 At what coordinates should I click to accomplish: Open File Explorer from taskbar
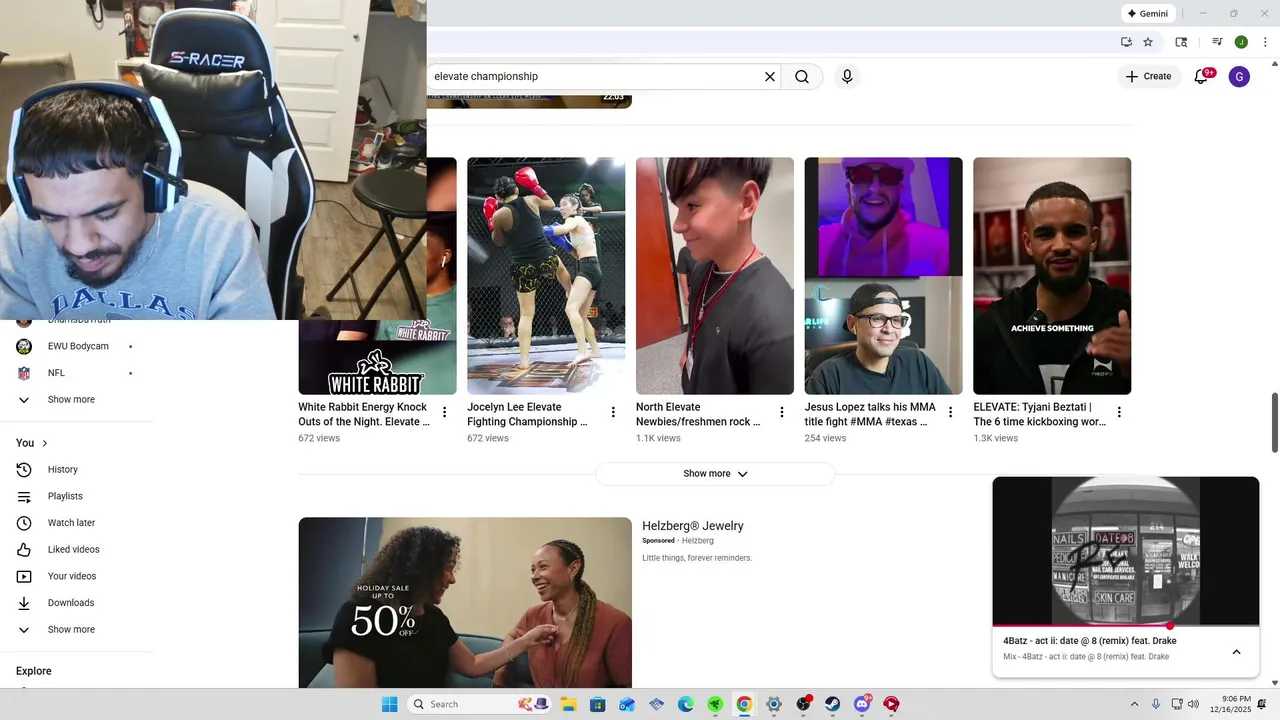(x=568, y=704)
